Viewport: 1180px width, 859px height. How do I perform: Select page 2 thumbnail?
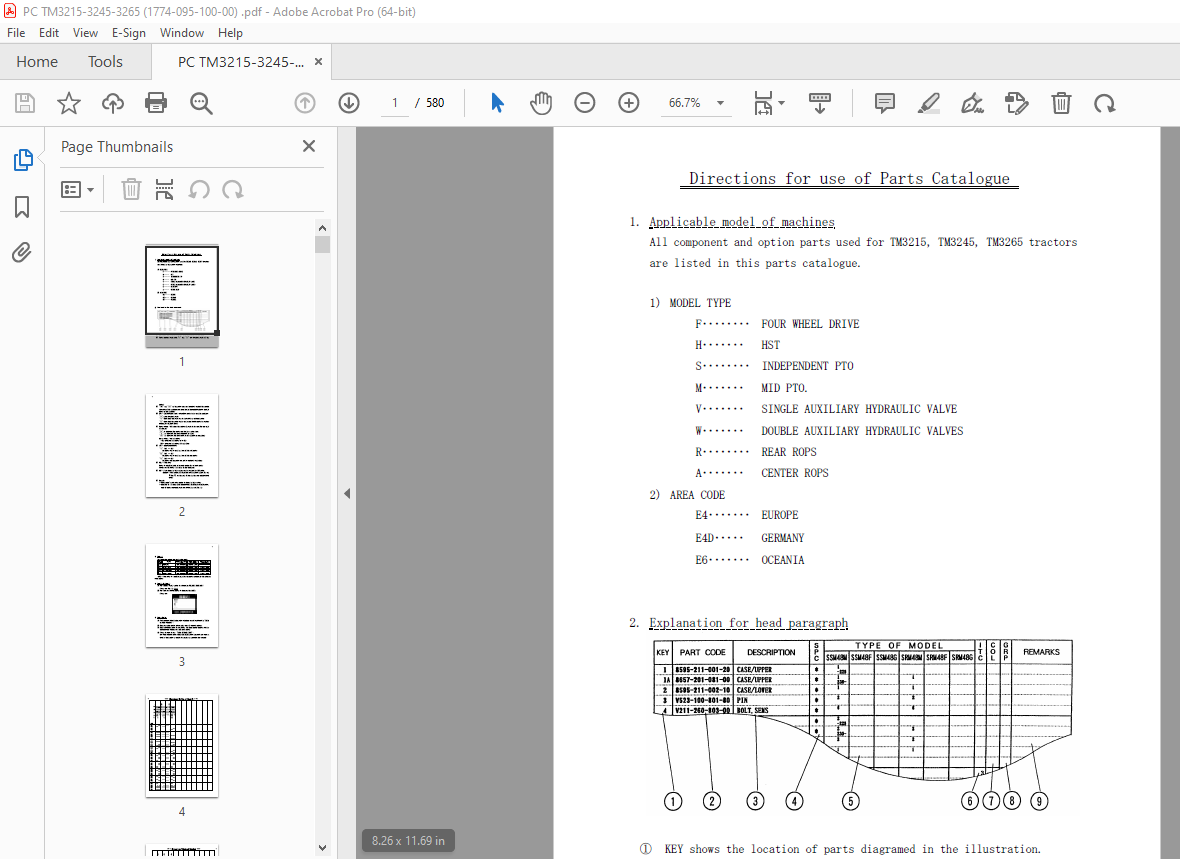click(x=182, y=446)
